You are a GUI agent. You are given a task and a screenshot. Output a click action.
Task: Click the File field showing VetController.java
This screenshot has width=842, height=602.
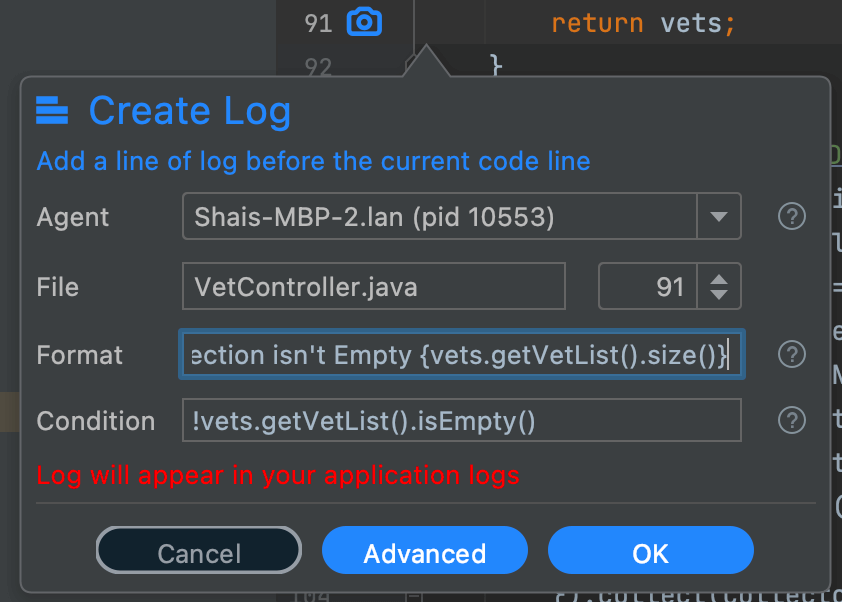coord(373,286)
